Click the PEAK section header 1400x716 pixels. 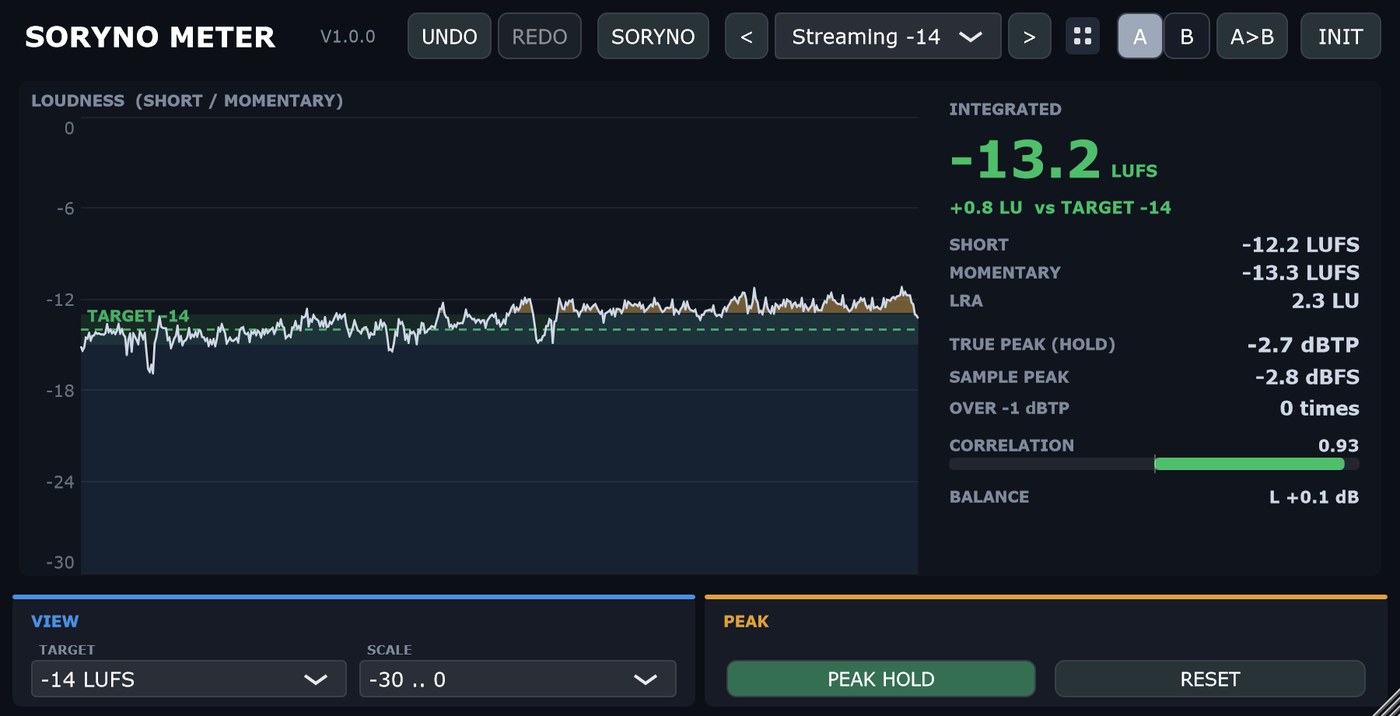(746, 622)
